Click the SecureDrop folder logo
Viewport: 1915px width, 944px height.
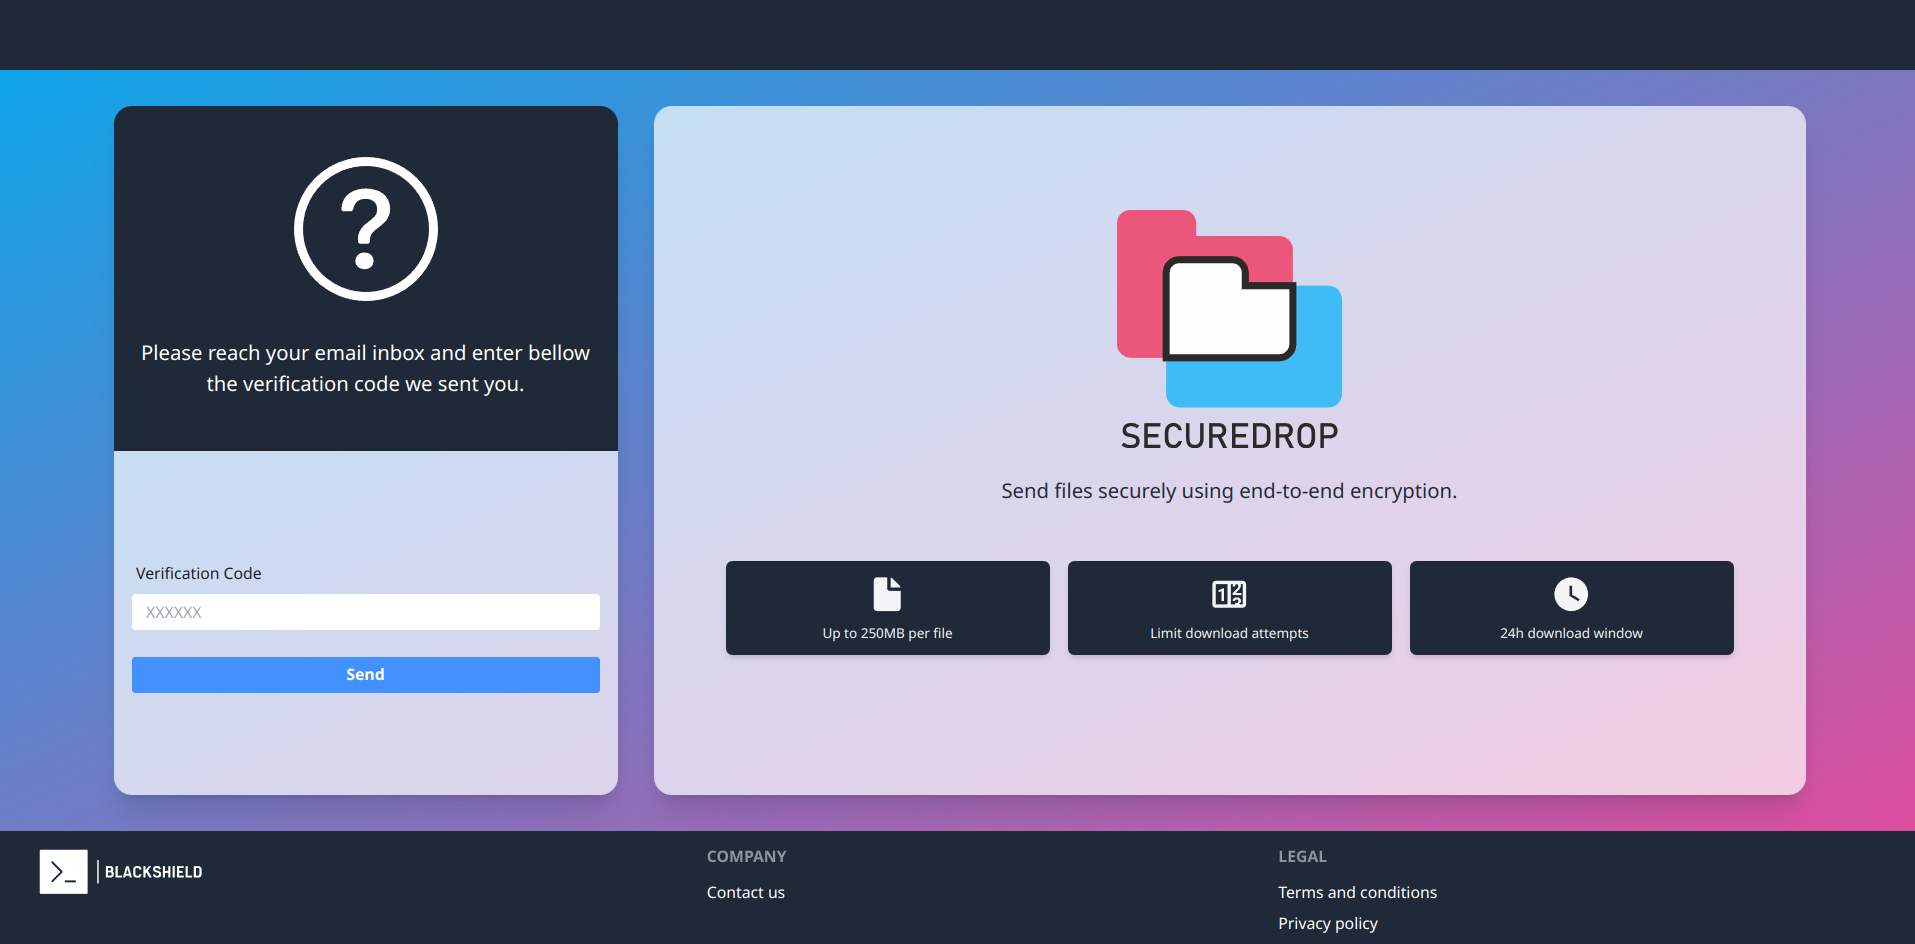(x=1229, y=308)
